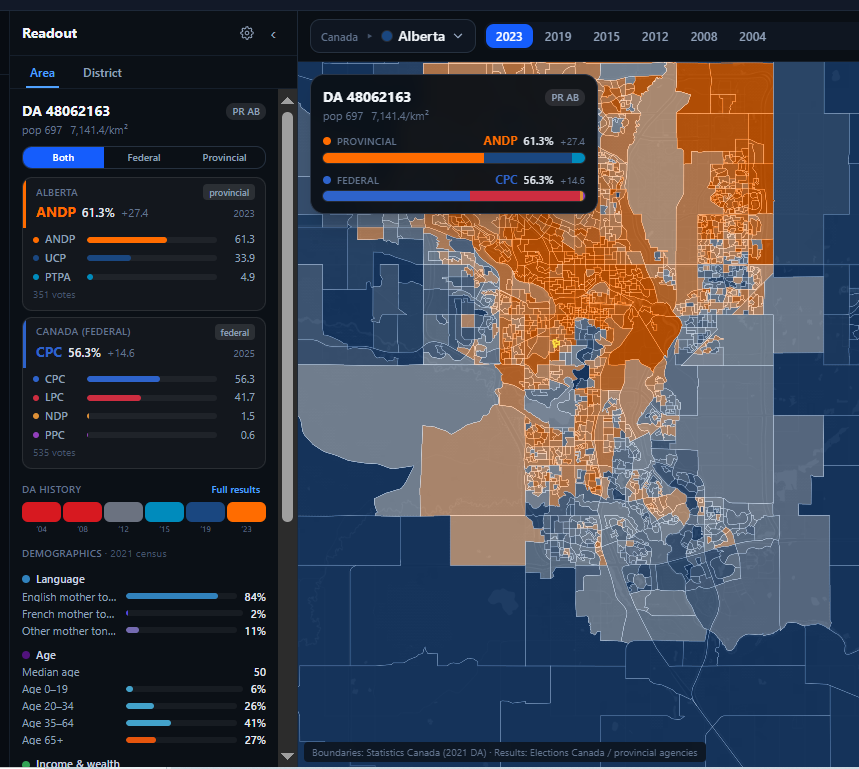
Task: Click the scroll up arrow in Readout
Action: click(x=288, y=101)
